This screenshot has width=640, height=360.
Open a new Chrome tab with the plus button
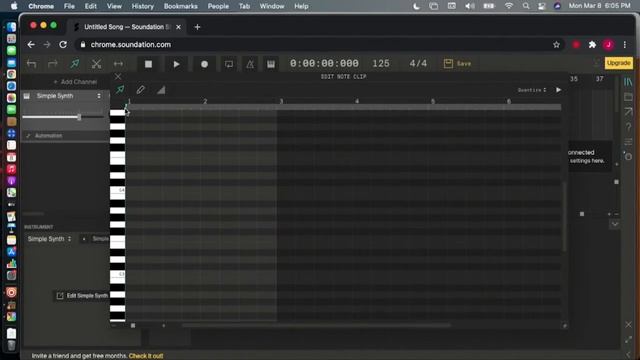tap(198, 27)
